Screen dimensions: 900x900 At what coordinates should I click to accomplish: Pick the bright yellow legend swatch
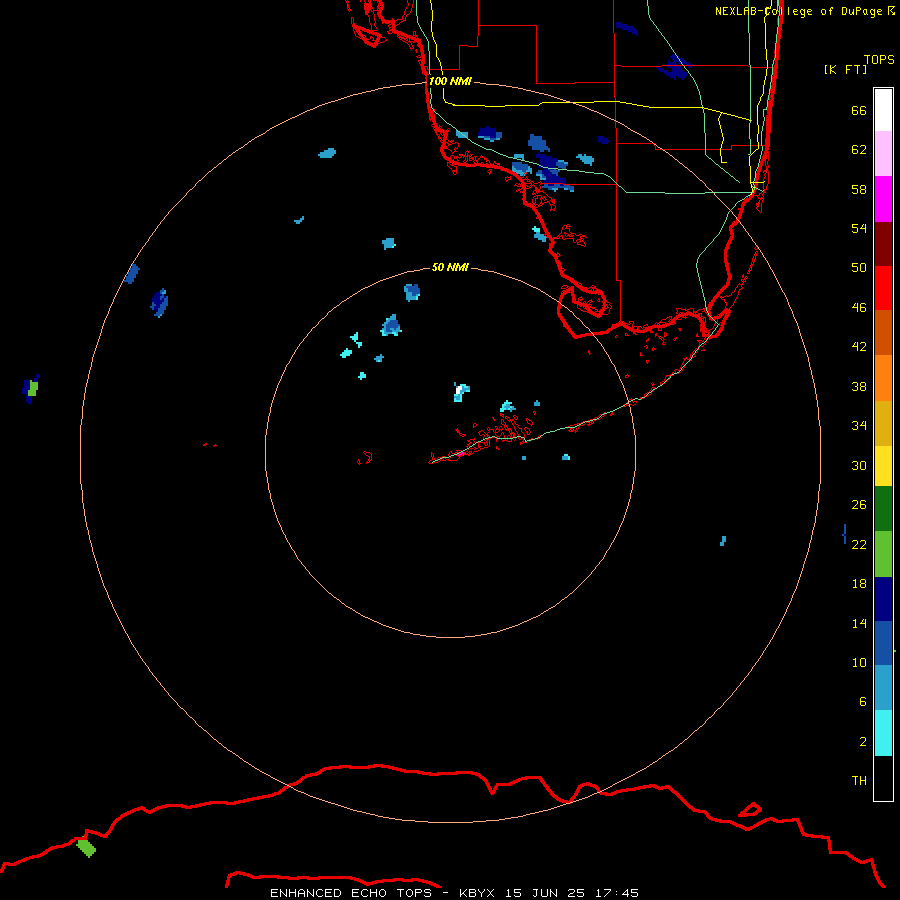tap(883, 466)
